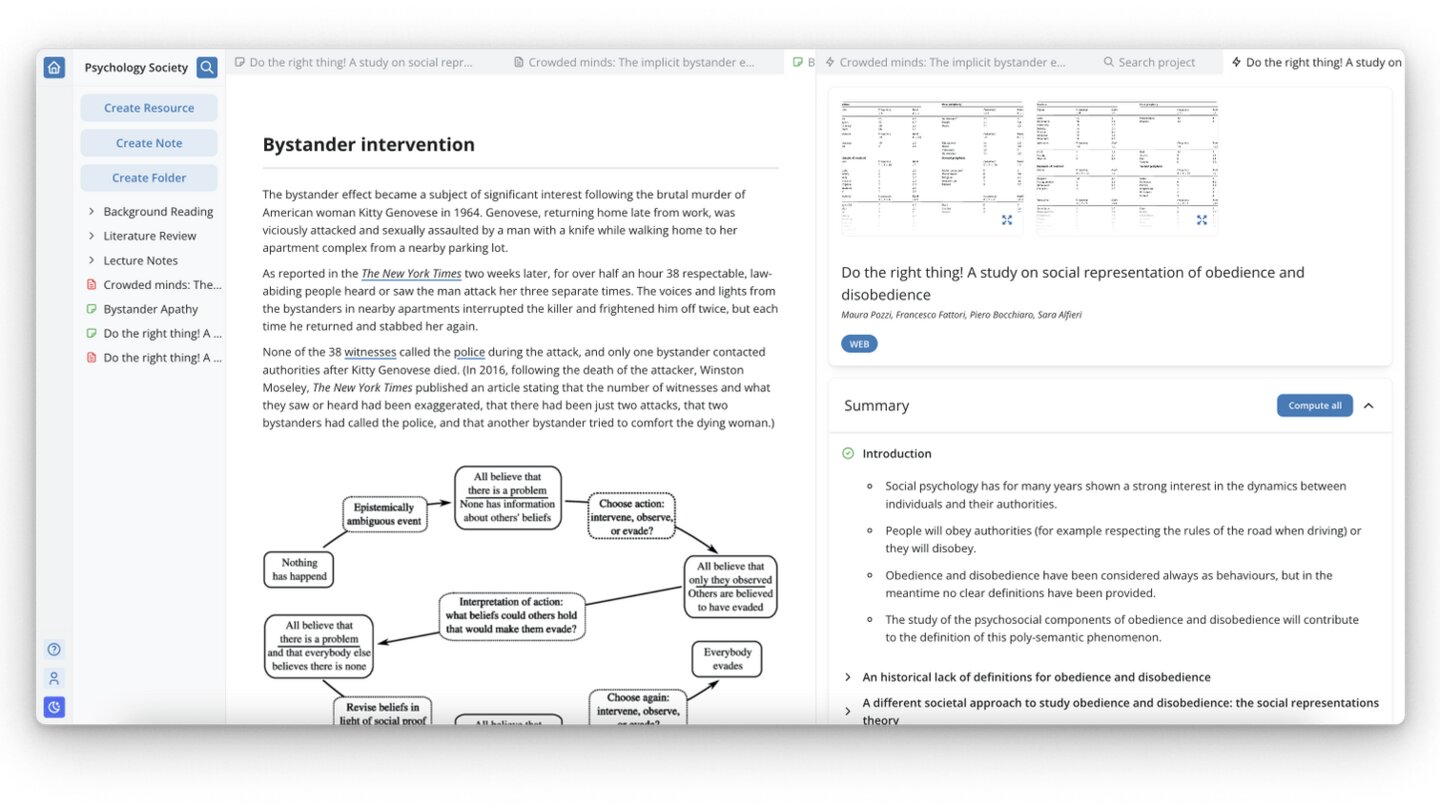Screen dimensions: 1440x809
Task: Click the WEB source badge
Action: 859,344
